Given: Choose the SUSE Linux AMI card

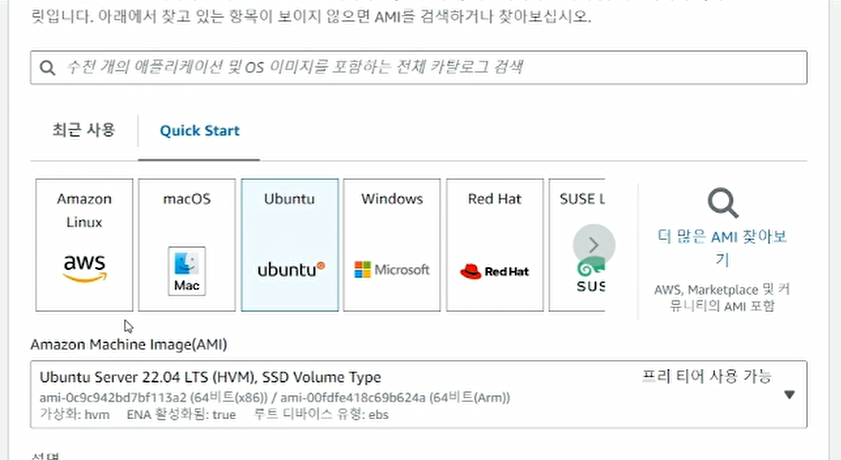Looking at the screenshot, I should [577, 245].
